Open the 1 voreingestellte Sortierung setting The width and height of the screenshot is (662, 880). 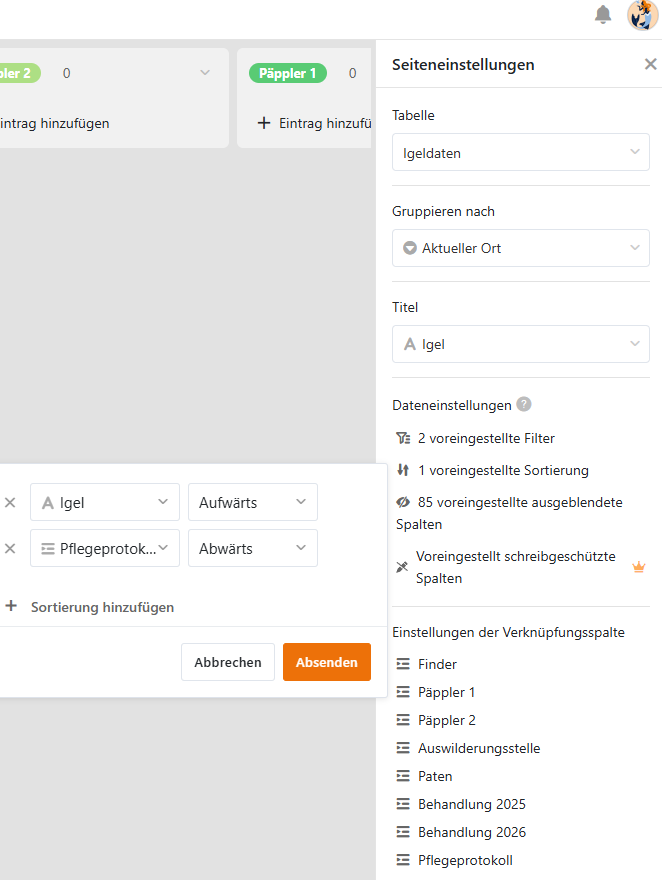(x=502, y=470)
